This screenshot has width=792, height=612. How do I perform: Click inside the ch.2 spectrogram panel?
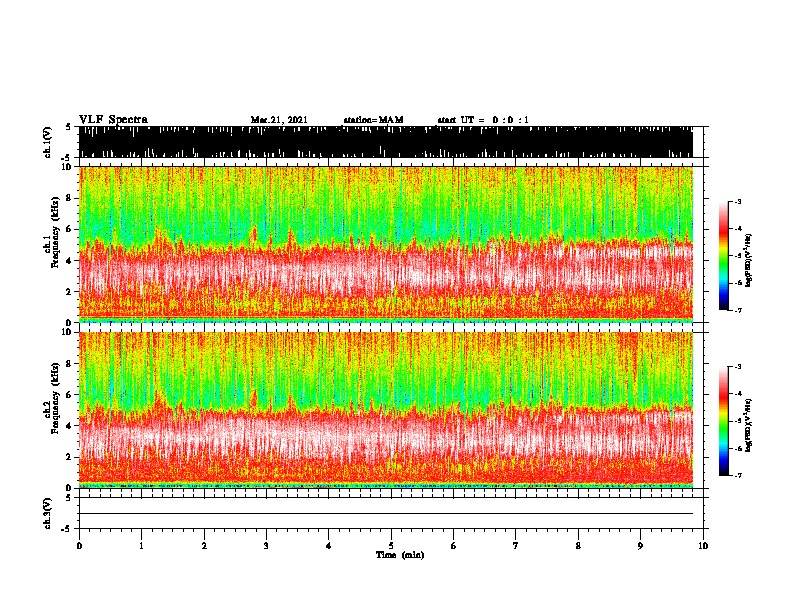tap(386, 410)
